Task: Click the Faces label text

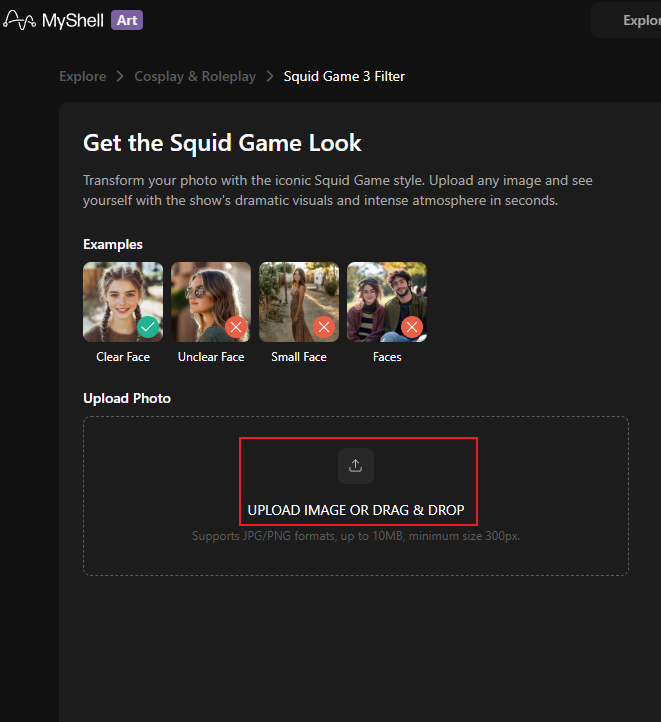Action: [387, 357]
